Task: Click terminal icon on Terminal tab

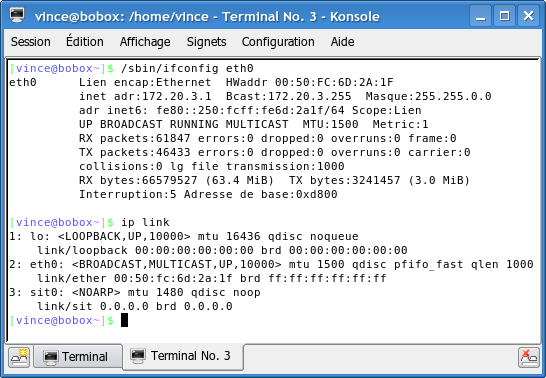Action: 50,357
